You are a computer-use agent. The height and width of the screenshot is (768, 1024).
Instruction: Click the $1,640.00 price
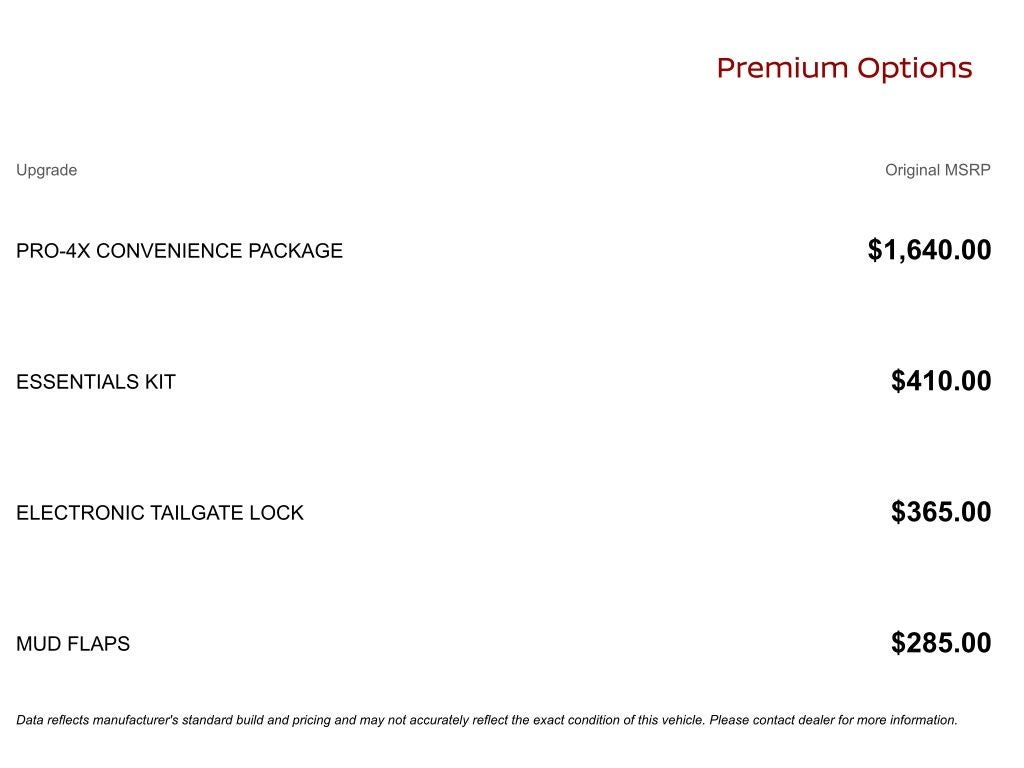click(929, 250)
